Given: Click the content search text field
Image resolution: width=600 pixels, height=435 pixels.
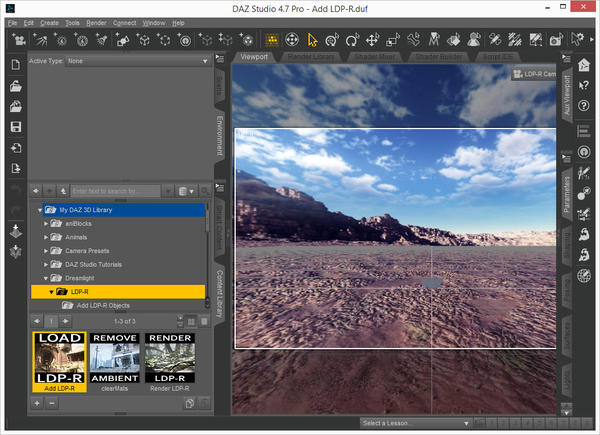Looking at the screenshot, I should [x=115, y=189].
